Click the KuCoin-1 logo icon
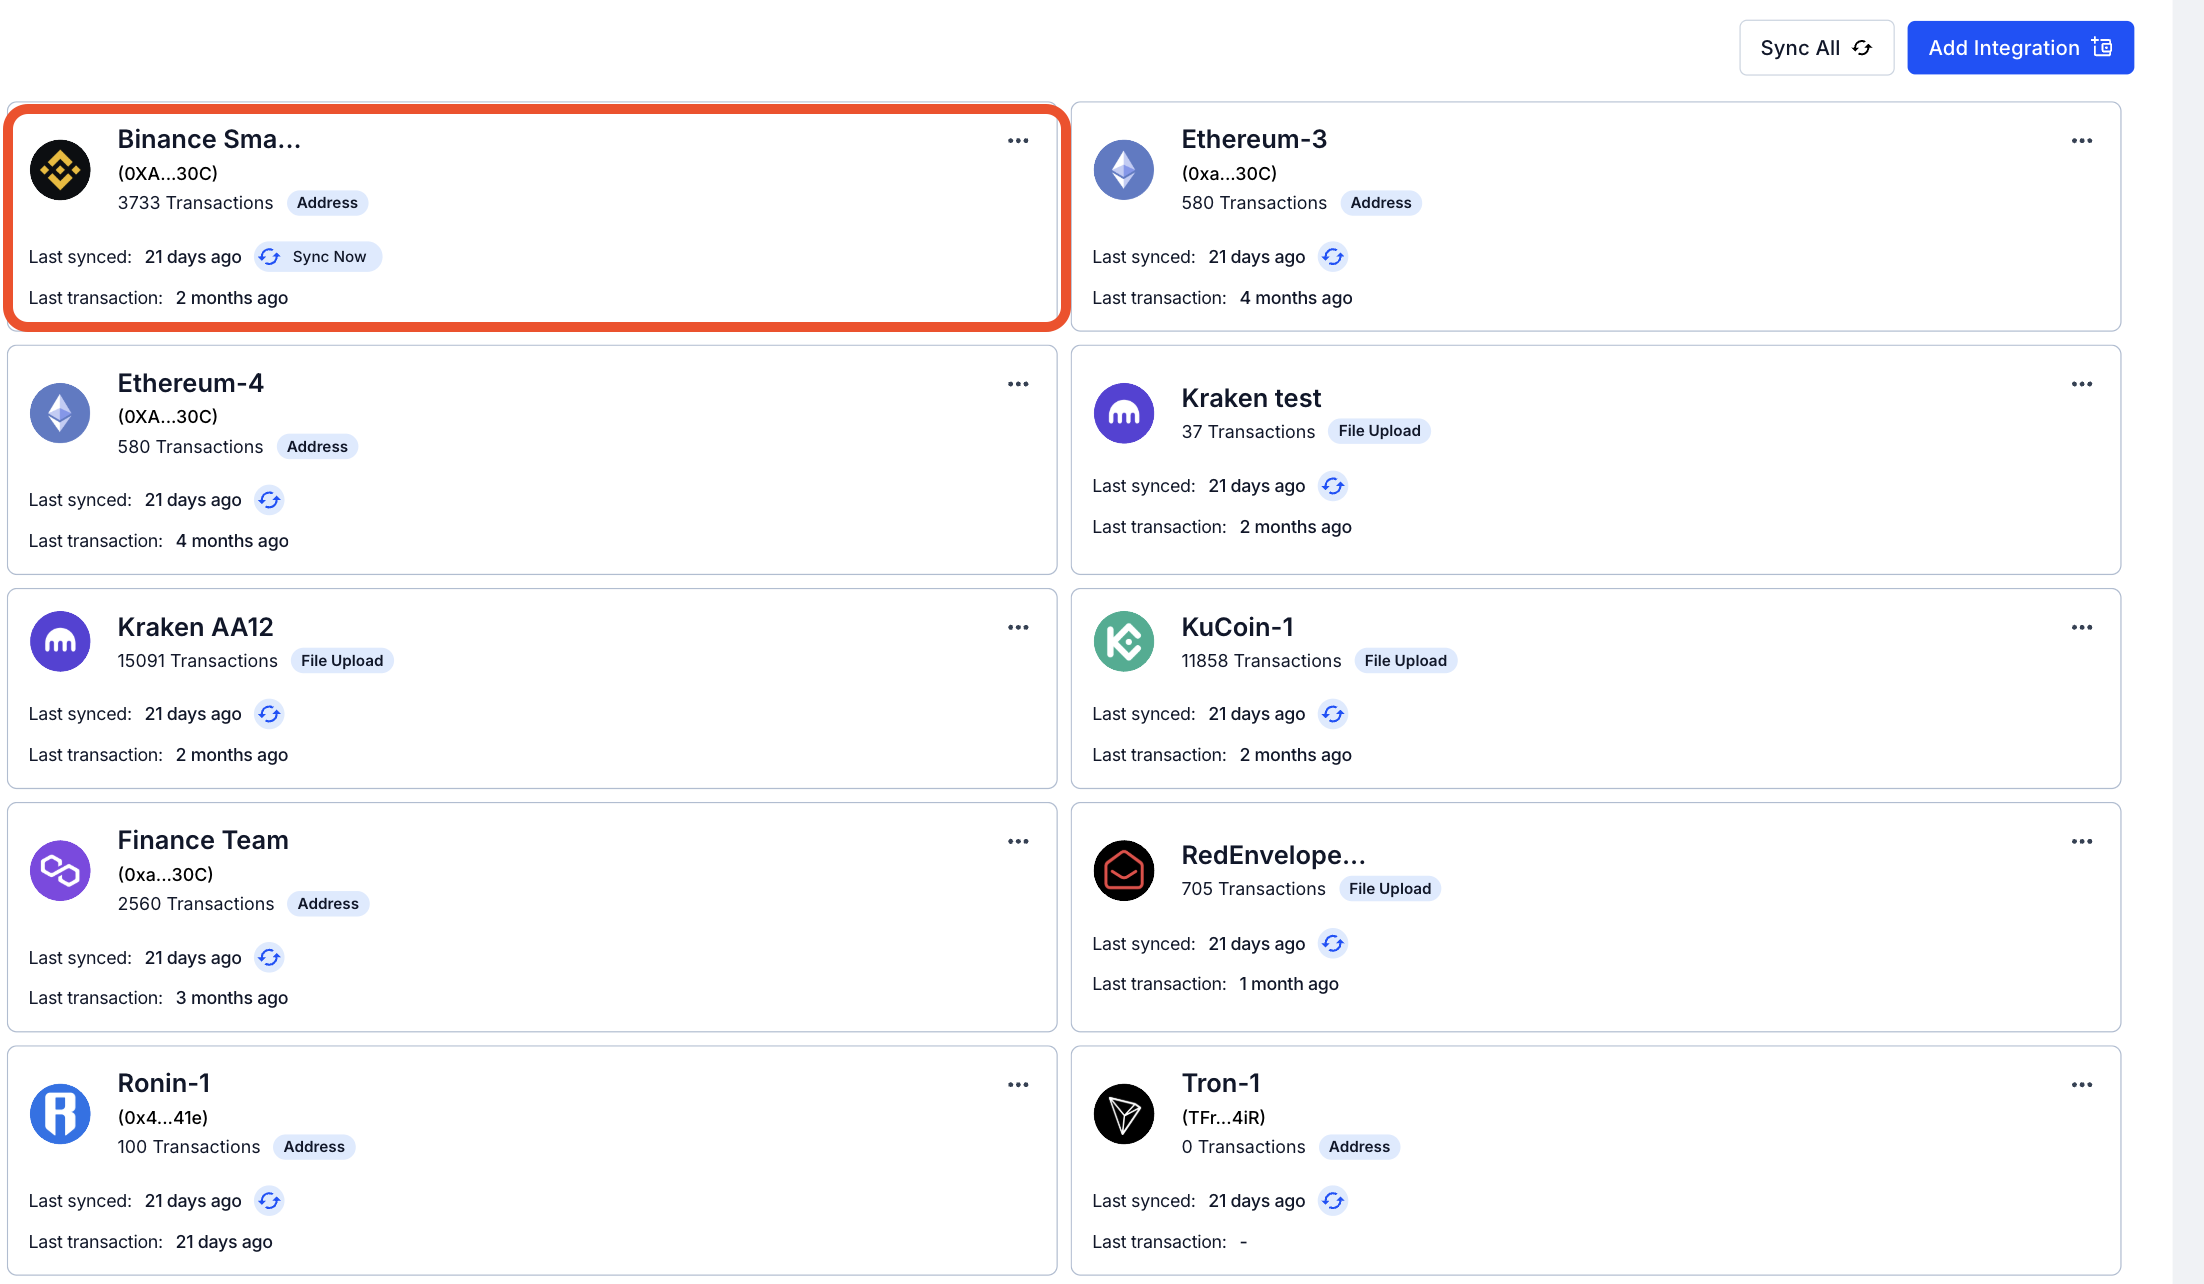This screenshot has height=1284, width=2204. tap(1124, 641)
